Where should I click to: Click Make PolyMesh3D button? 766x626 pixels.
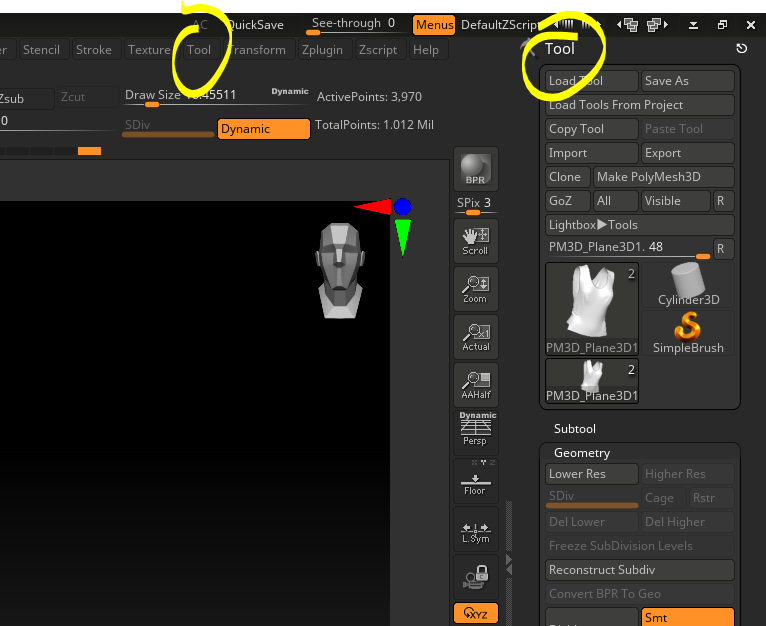coord(663,177)
